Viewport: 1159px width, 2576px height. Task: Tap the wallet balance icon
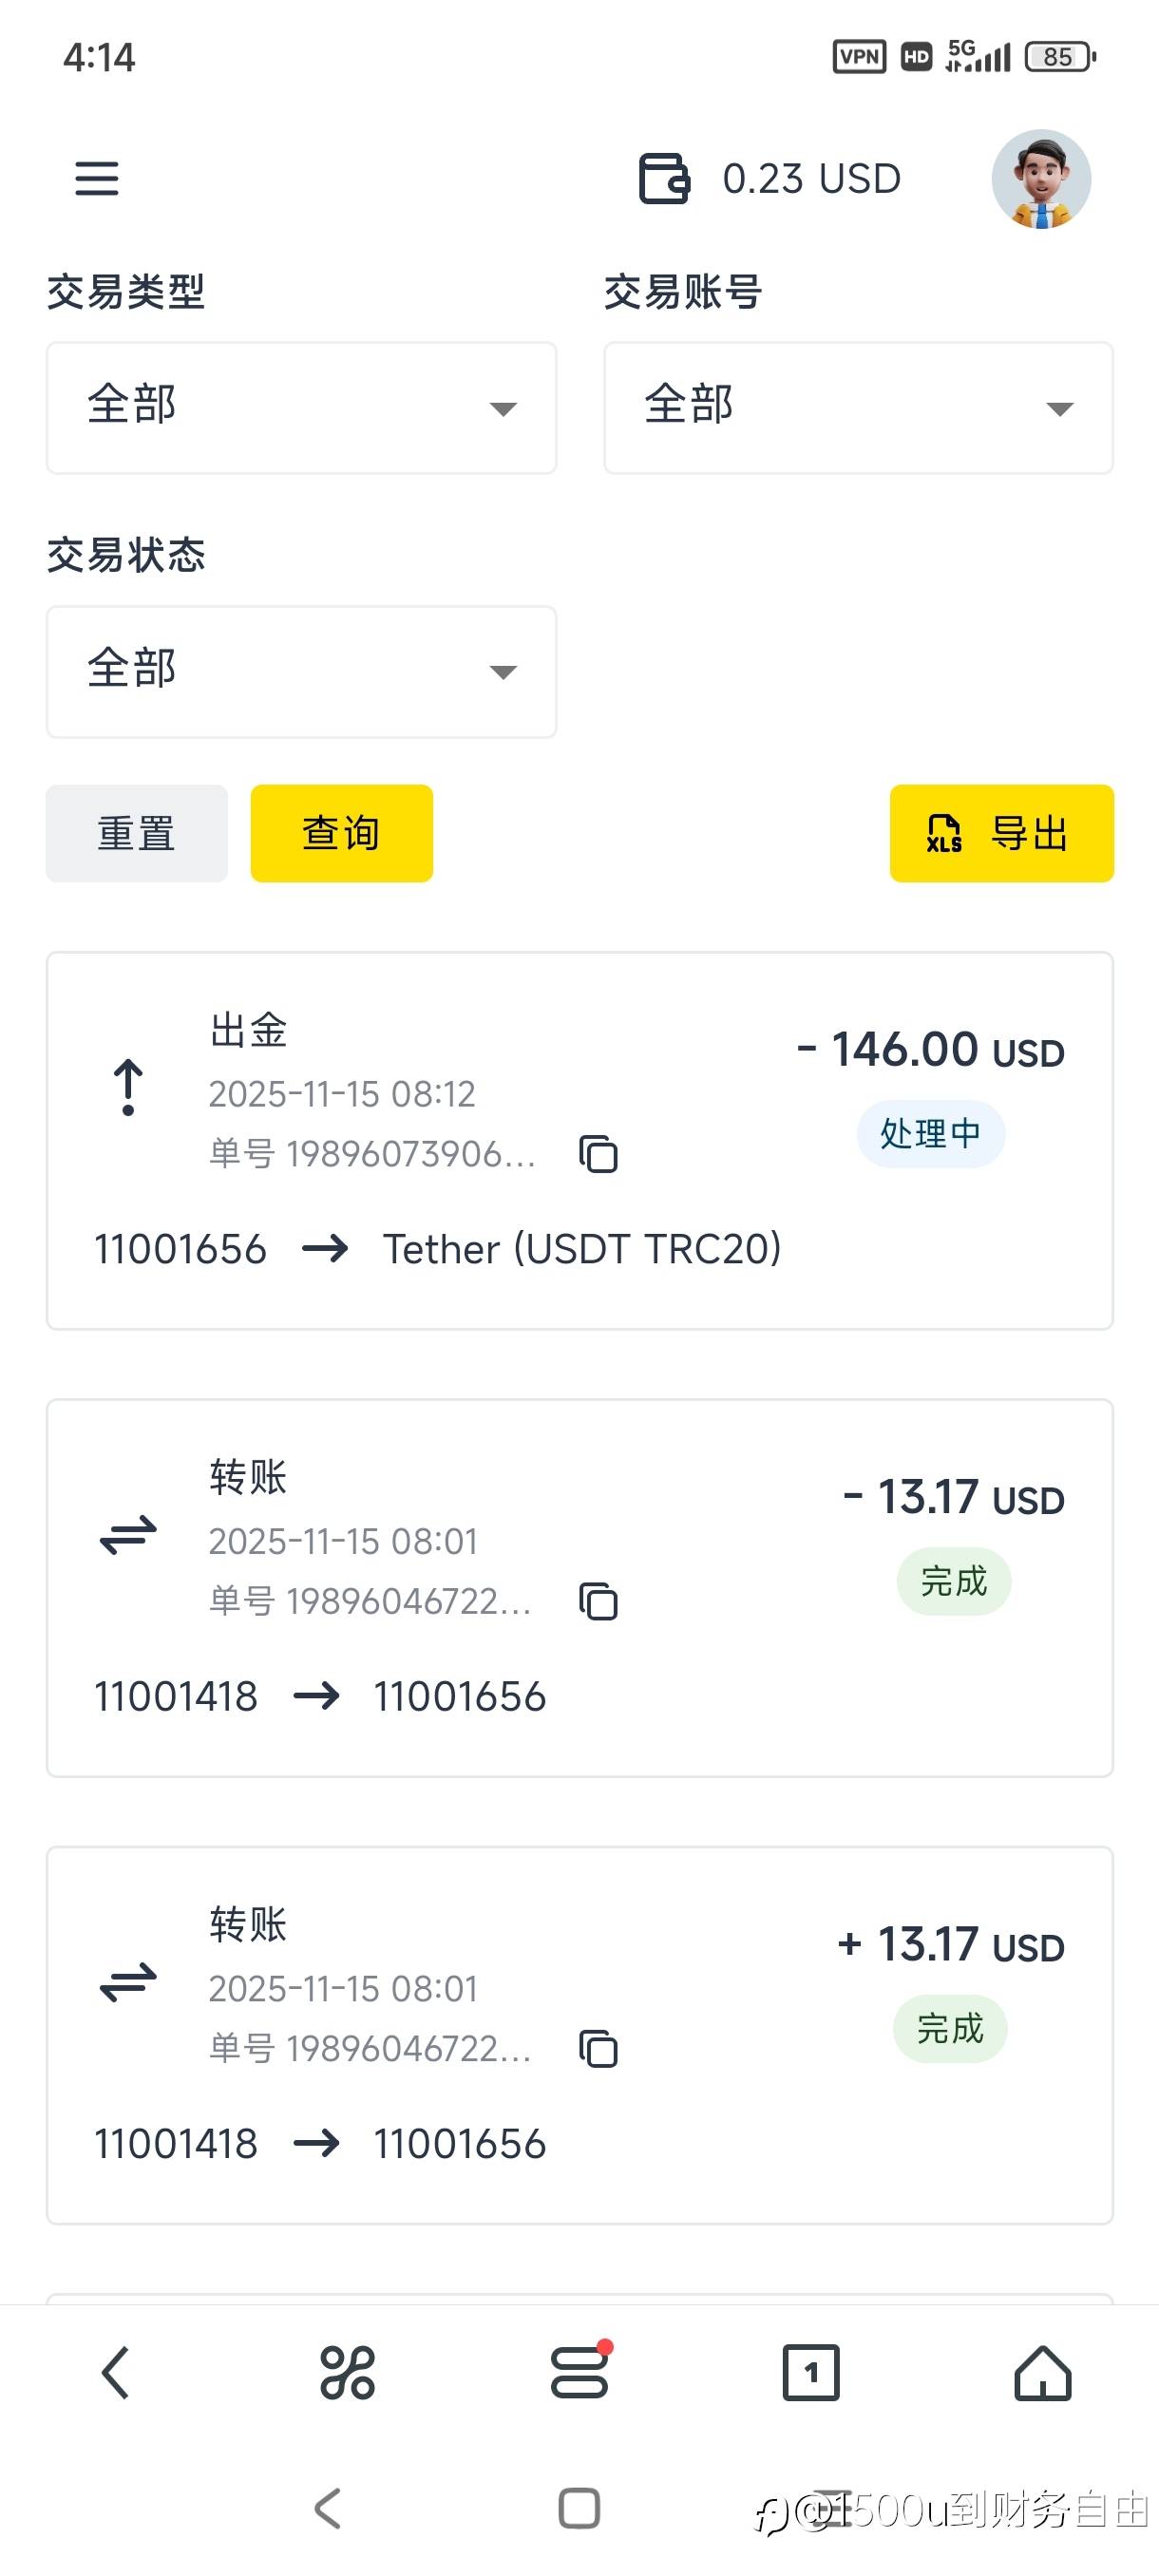pyautogui.click(x=664, y=179)
